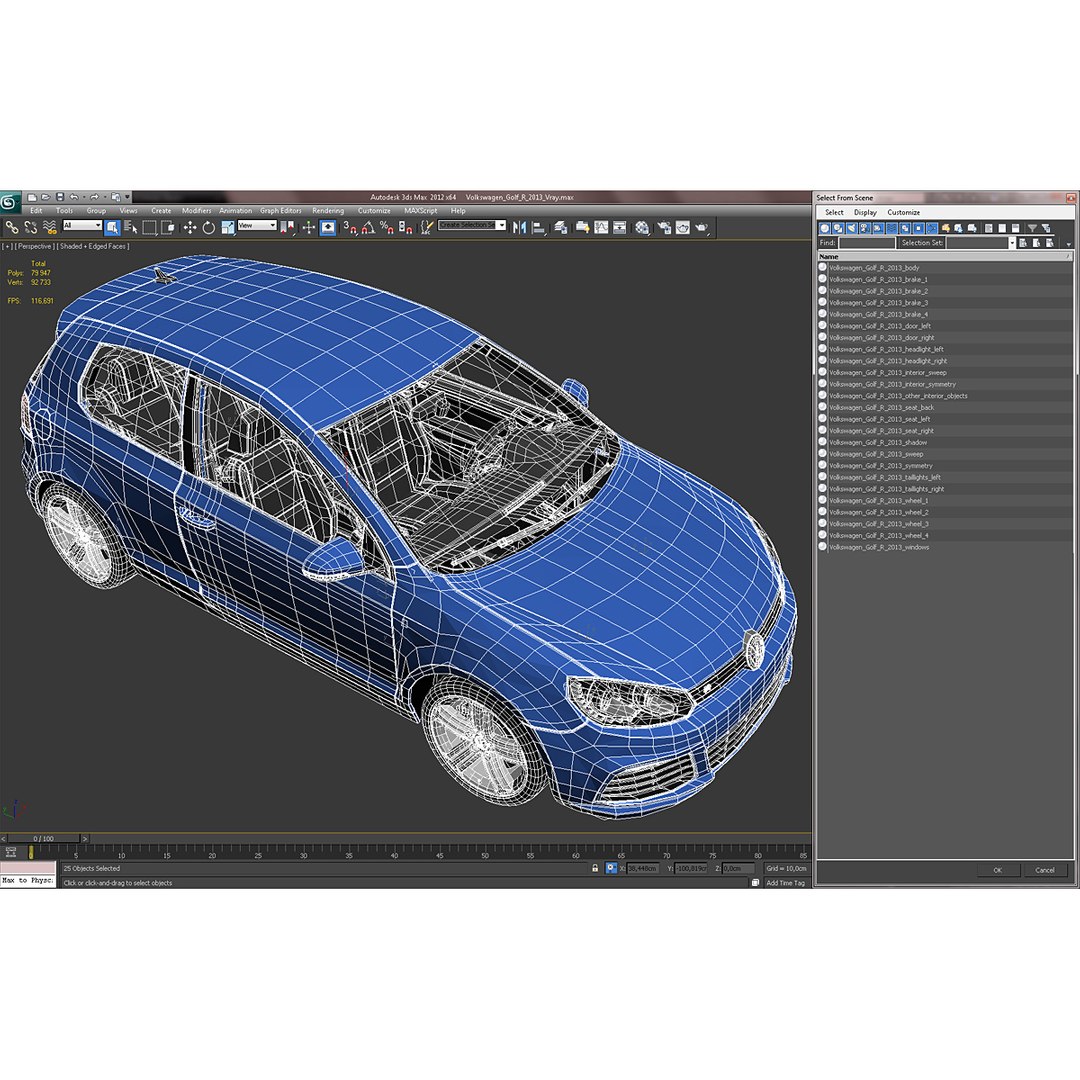Toggle Display Geometry filter in Select From Scene
Screen dimensions: 1080x1080
tap(824, 228)
